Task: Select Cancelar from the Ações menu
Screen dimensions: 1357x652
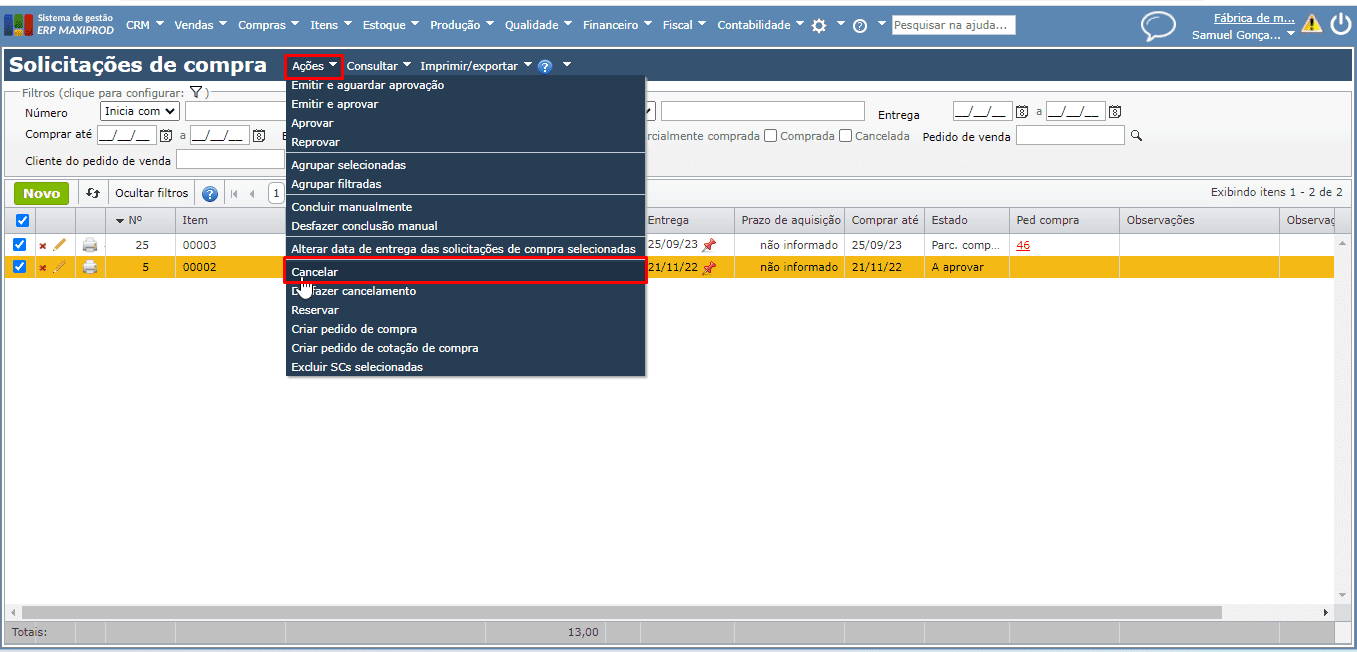Action: coord(315,272)
